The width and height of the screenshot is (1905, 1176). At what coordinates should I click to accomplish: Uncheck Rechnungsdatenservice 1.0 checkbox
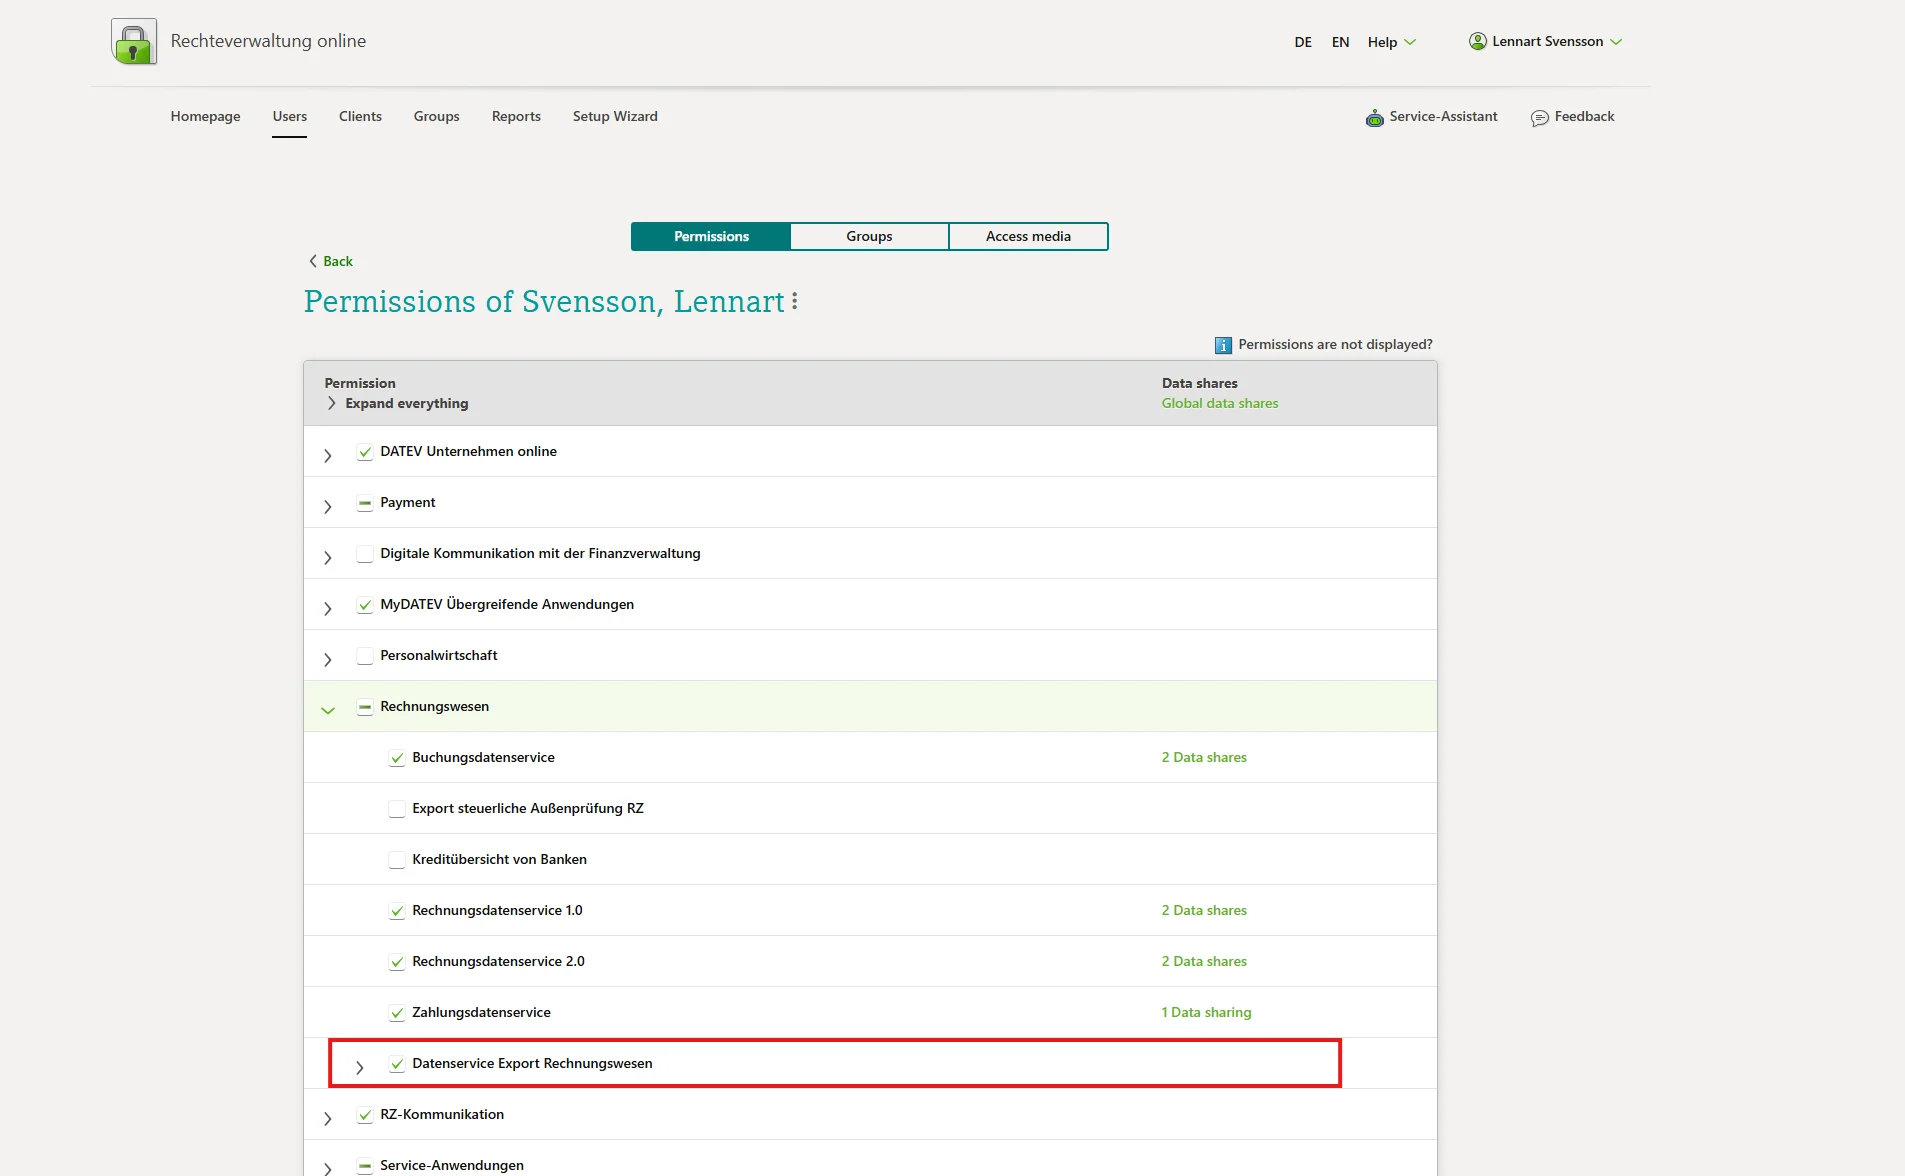pyautogui.click(x=397, y=911)
